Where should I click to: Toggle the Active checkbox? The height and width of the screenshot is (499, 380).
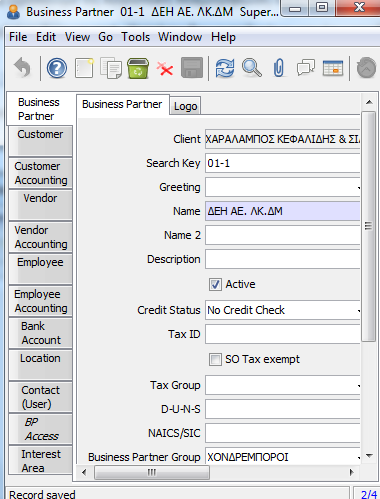coord(215,284)
